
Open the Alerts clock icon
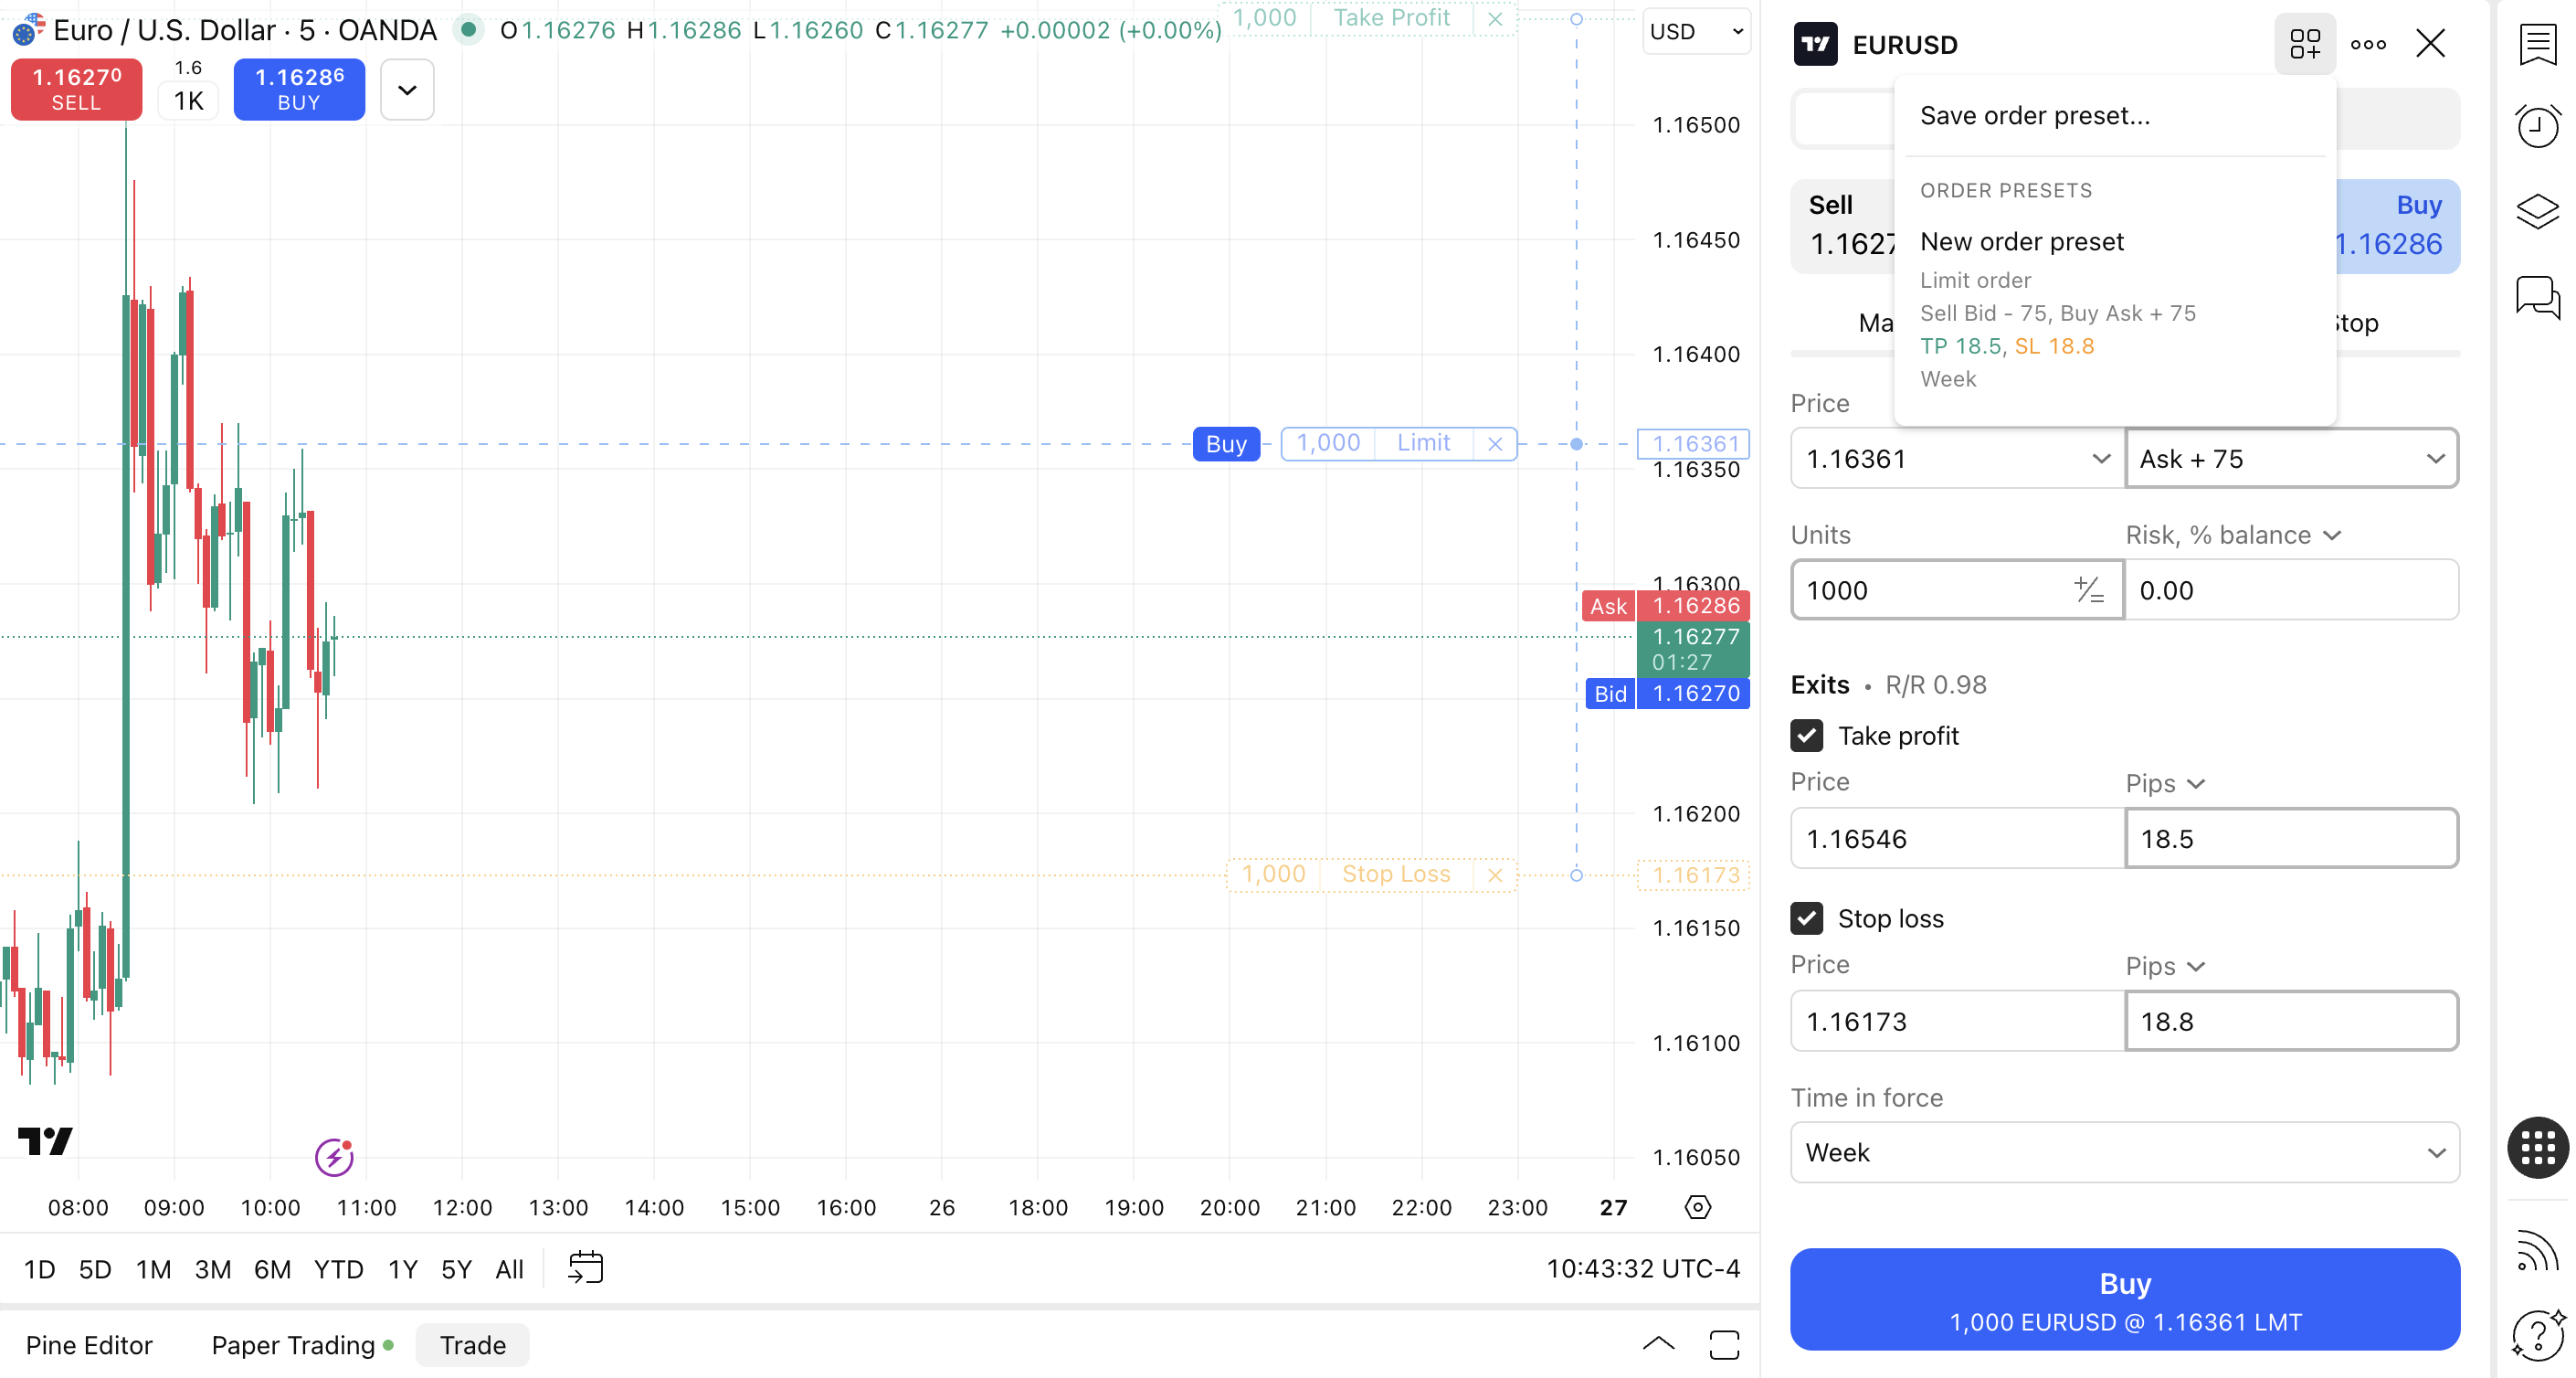coord(2537,126)
